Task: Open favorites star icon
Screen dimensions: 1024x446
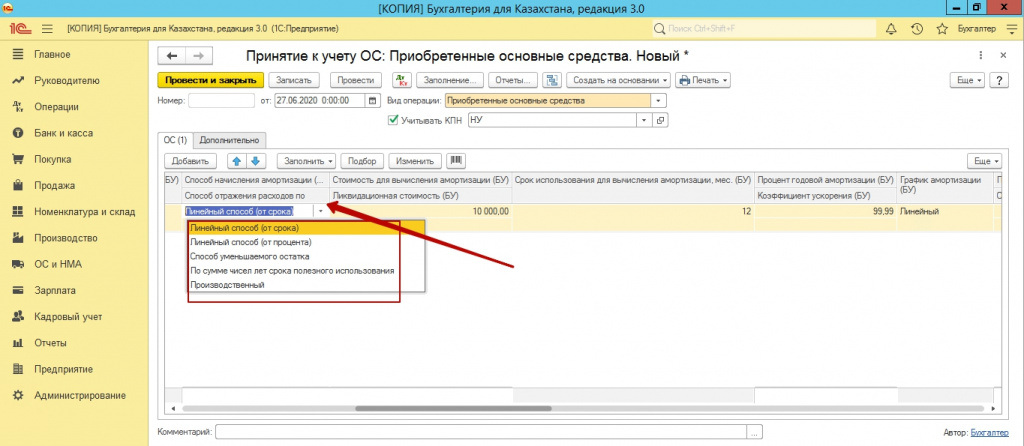Action: coord(942,29)
